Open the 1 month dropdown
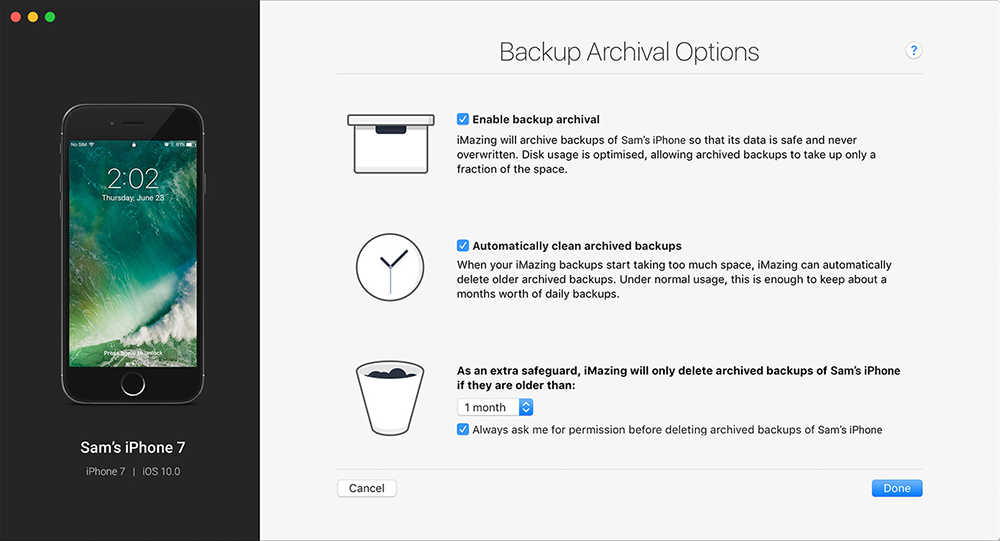The height and width of the screenshot is (541, 1000). tap(495, 407)
